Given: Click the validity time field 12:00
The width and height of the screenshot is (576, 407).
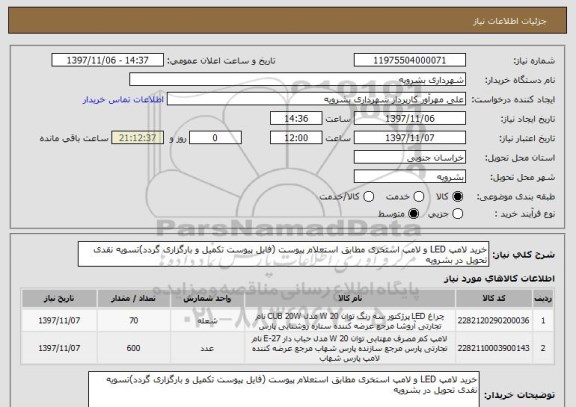Looking at the screenshot, I should (296, 138).
